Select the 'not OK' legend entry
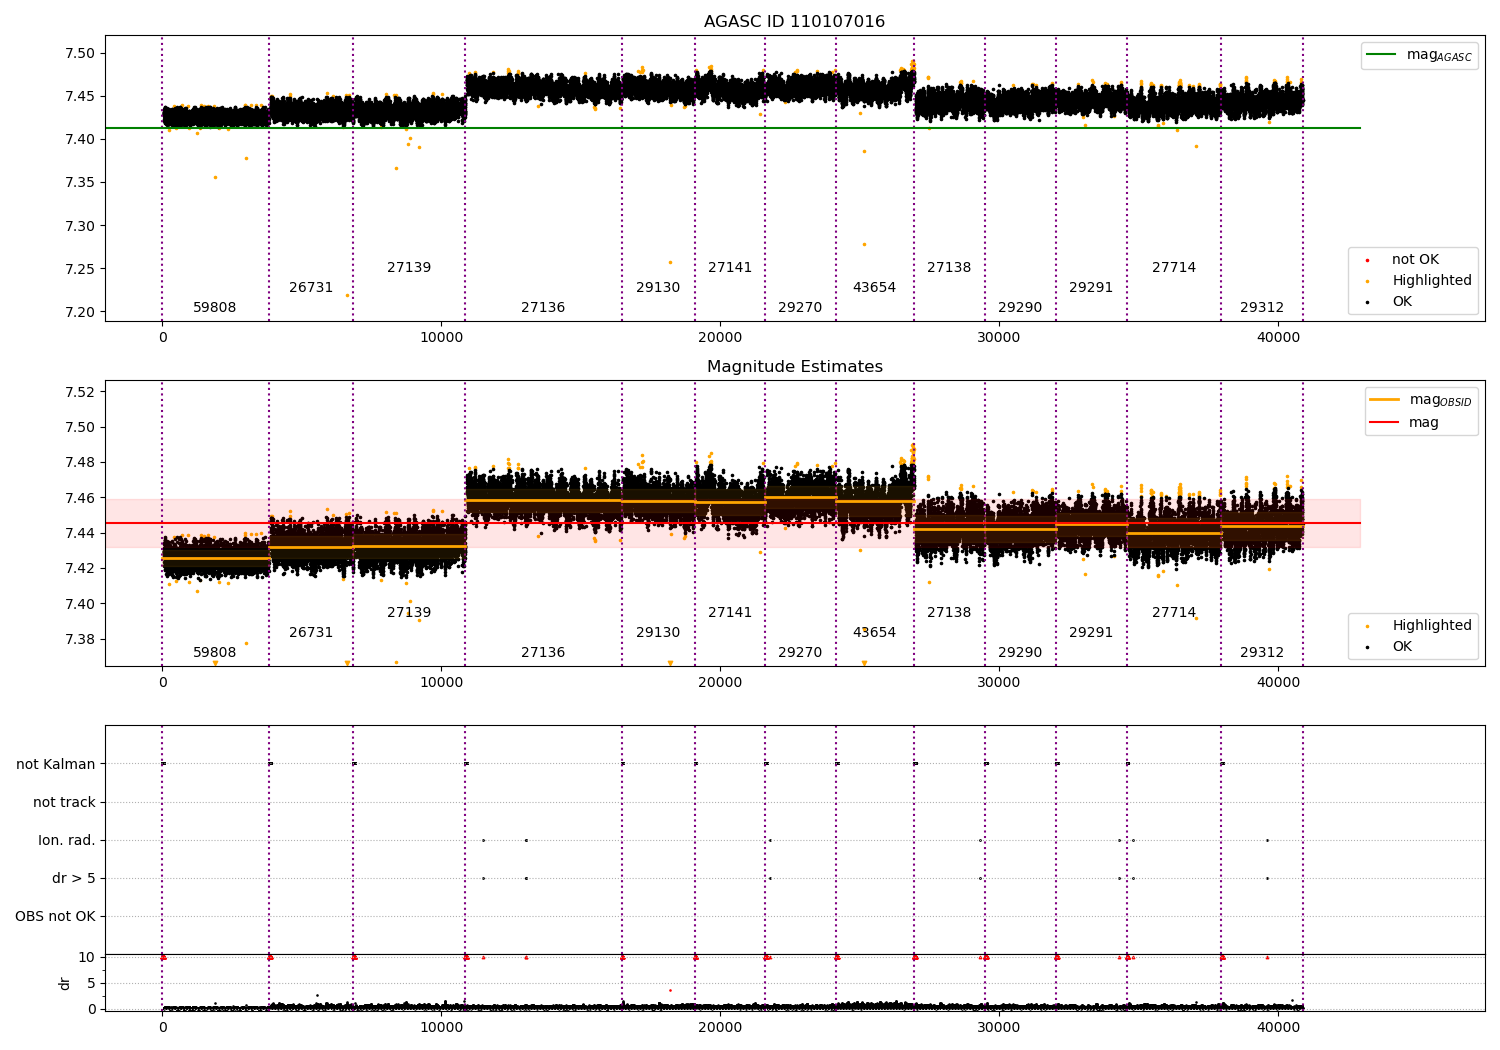 tap(1415, 260)
